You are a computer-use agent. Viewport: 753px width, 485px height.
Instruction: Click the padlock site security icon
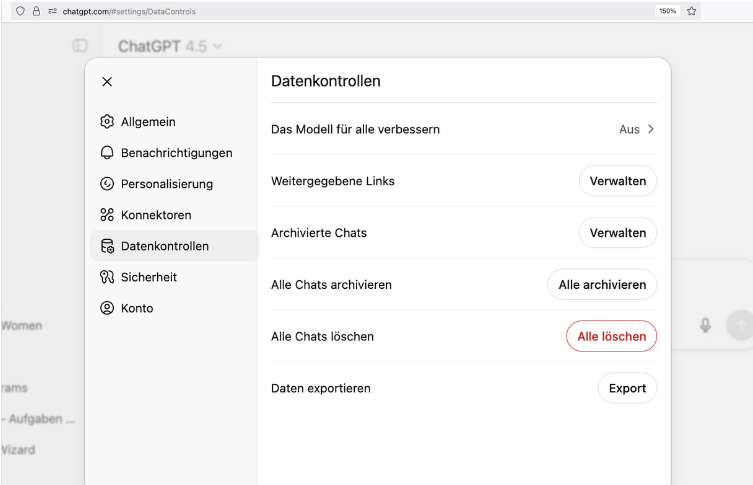pyautogui.click(x=36, y=11)
